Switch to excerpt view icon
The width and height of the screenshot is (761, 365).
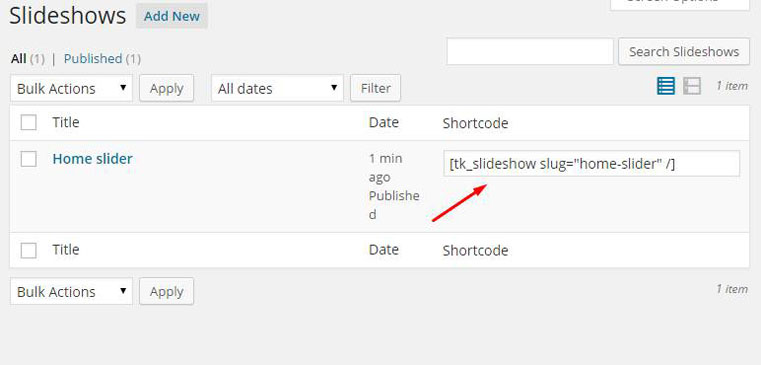pyautogui.click(x=692, y=86)
